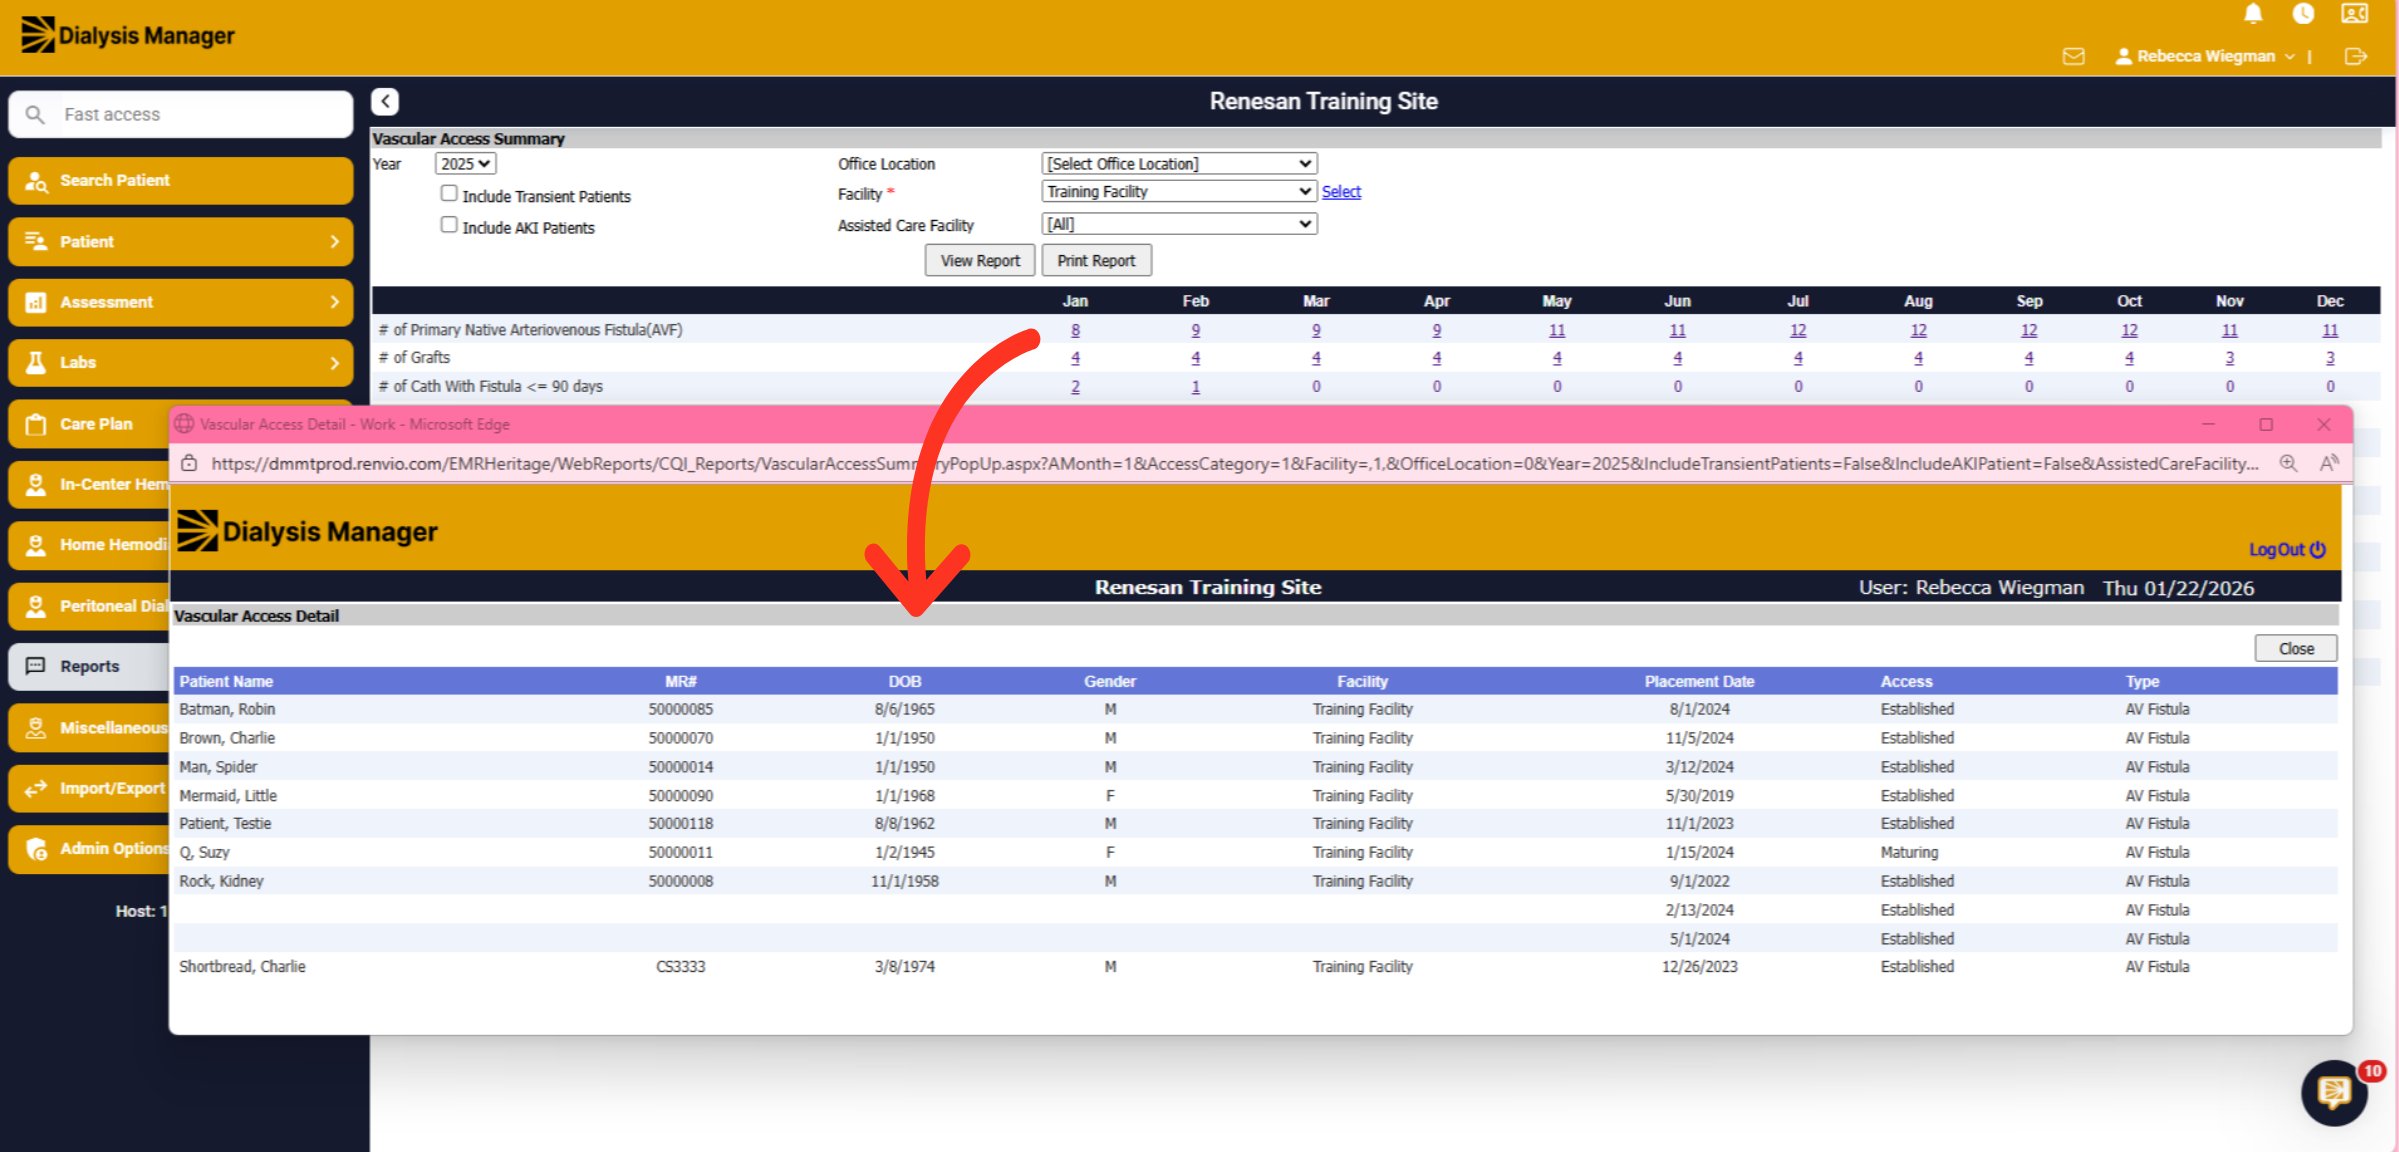Open the contact card icon in header
The height and width of the screenshot is (1152, 2399).
(x=2355, y=14)
